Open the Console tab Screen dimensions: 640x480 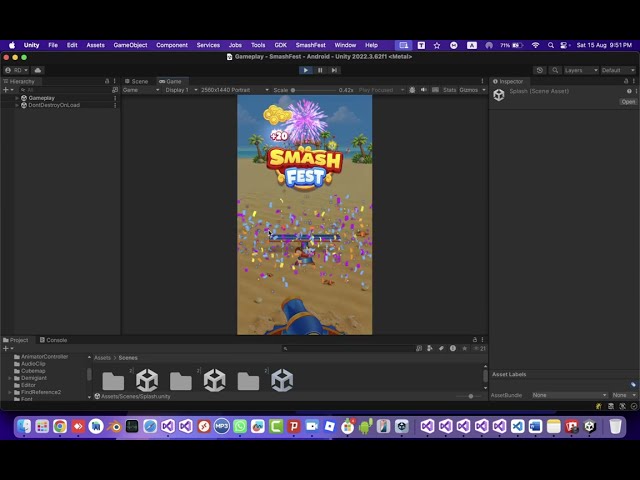(53, 340)
